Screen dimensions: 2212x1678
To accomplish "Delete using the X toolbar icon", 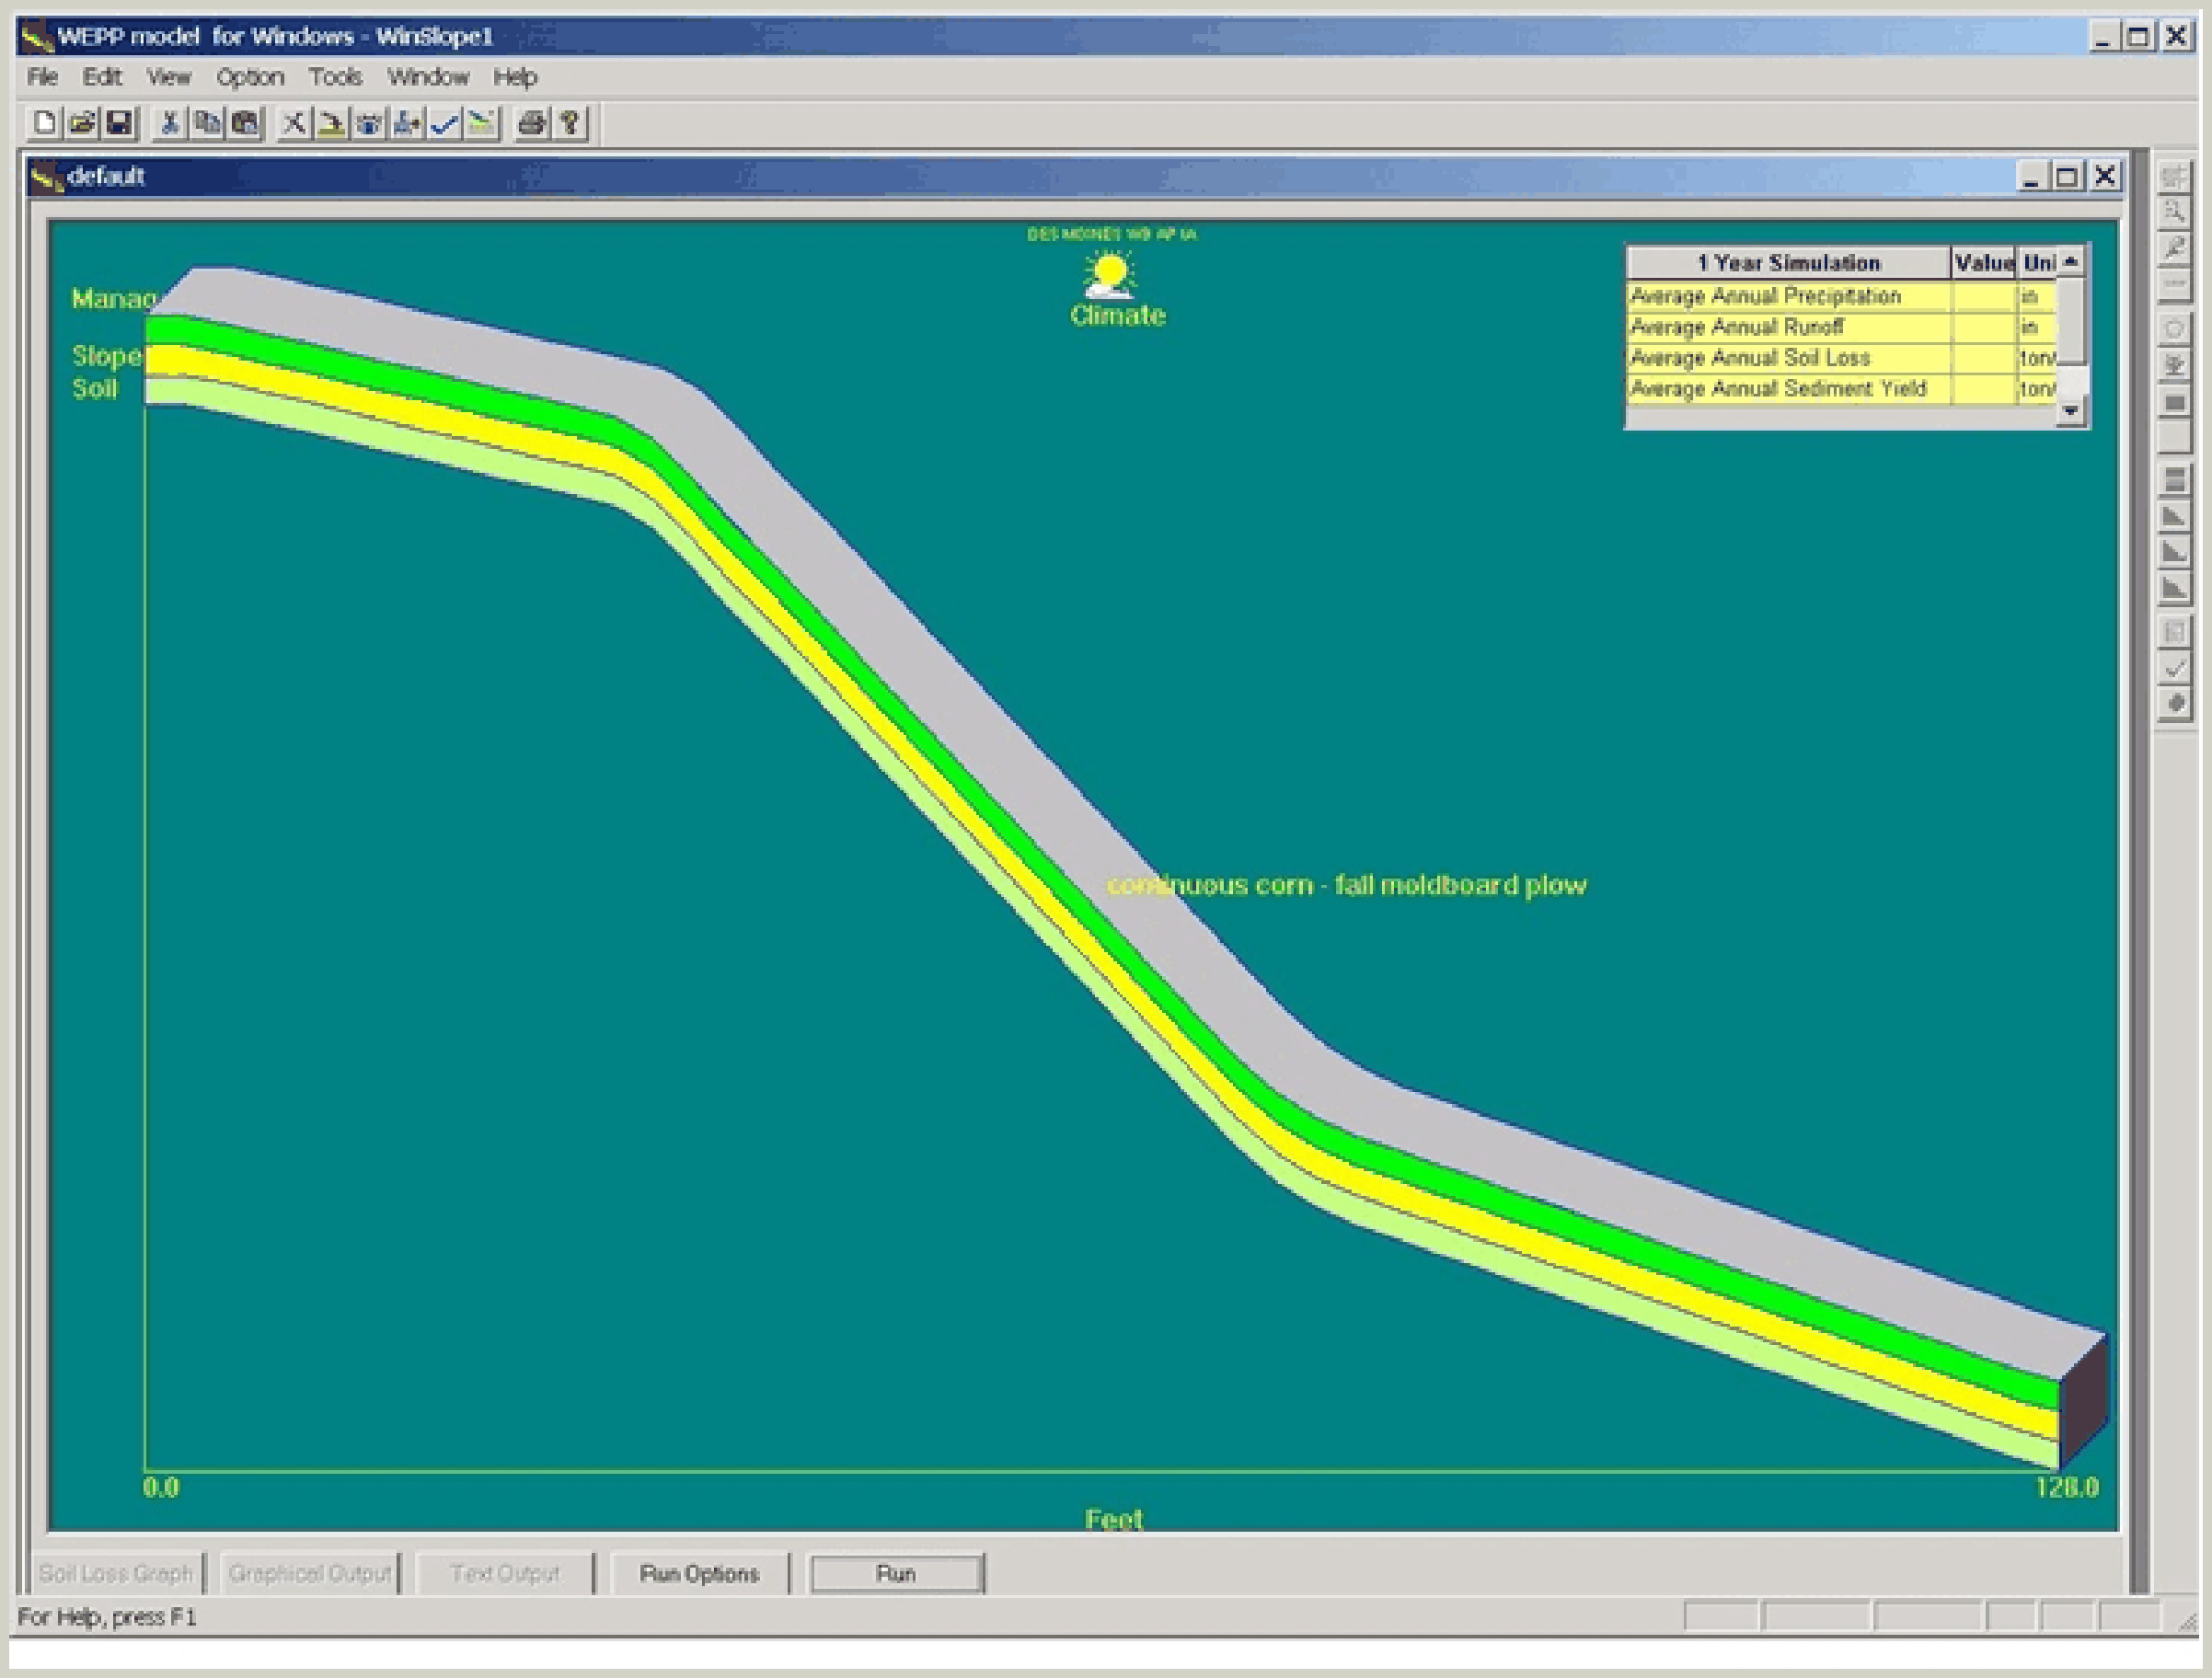I will pos(294,122).
